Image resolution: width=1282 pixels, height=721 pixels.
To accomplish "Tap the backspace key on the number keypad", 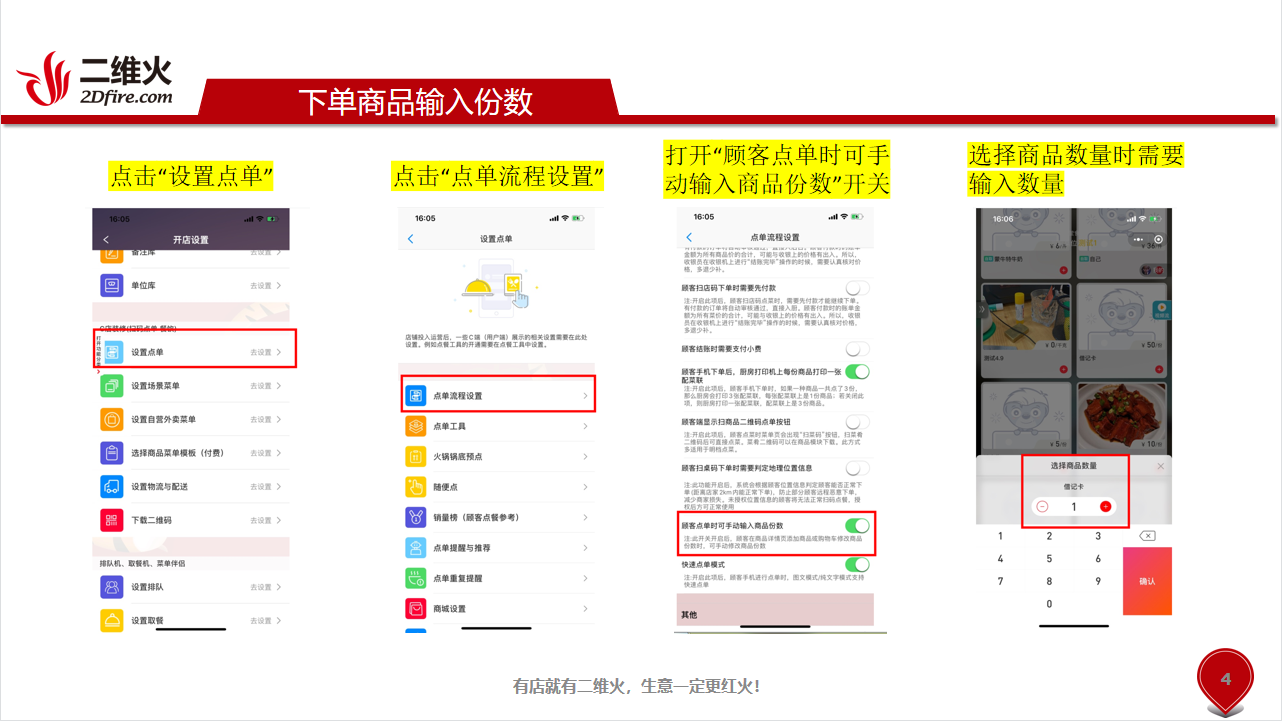I will (1147, 536).
